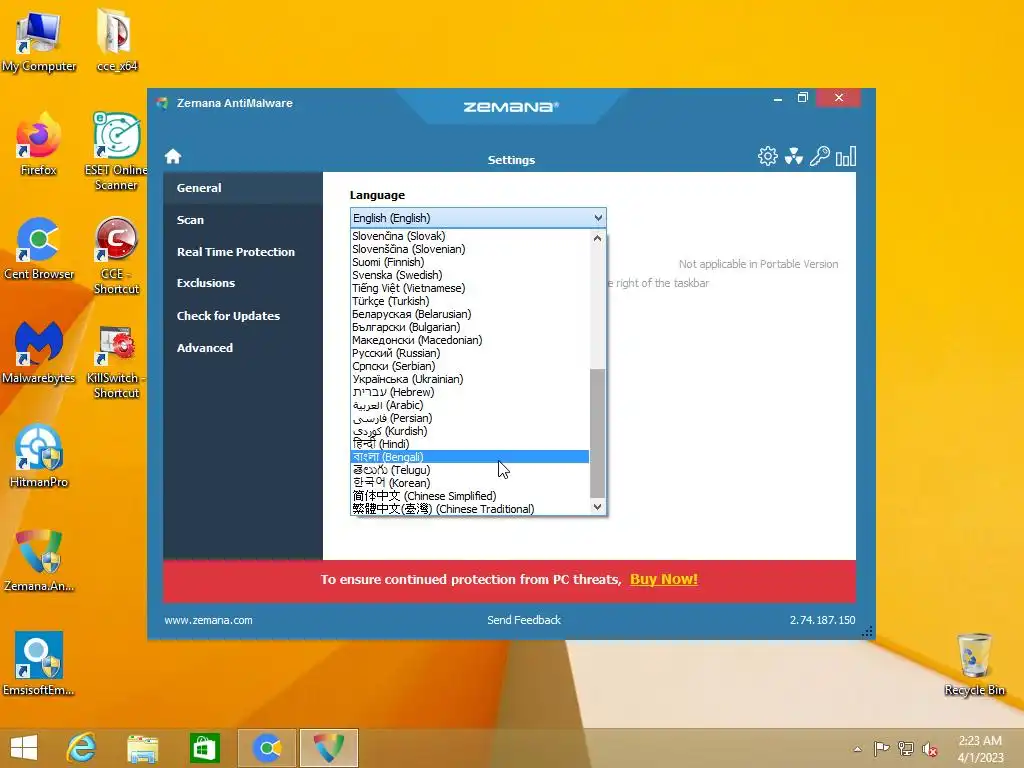
Task: Choose Svenska (Swedish) option
Action: point(470,275)
